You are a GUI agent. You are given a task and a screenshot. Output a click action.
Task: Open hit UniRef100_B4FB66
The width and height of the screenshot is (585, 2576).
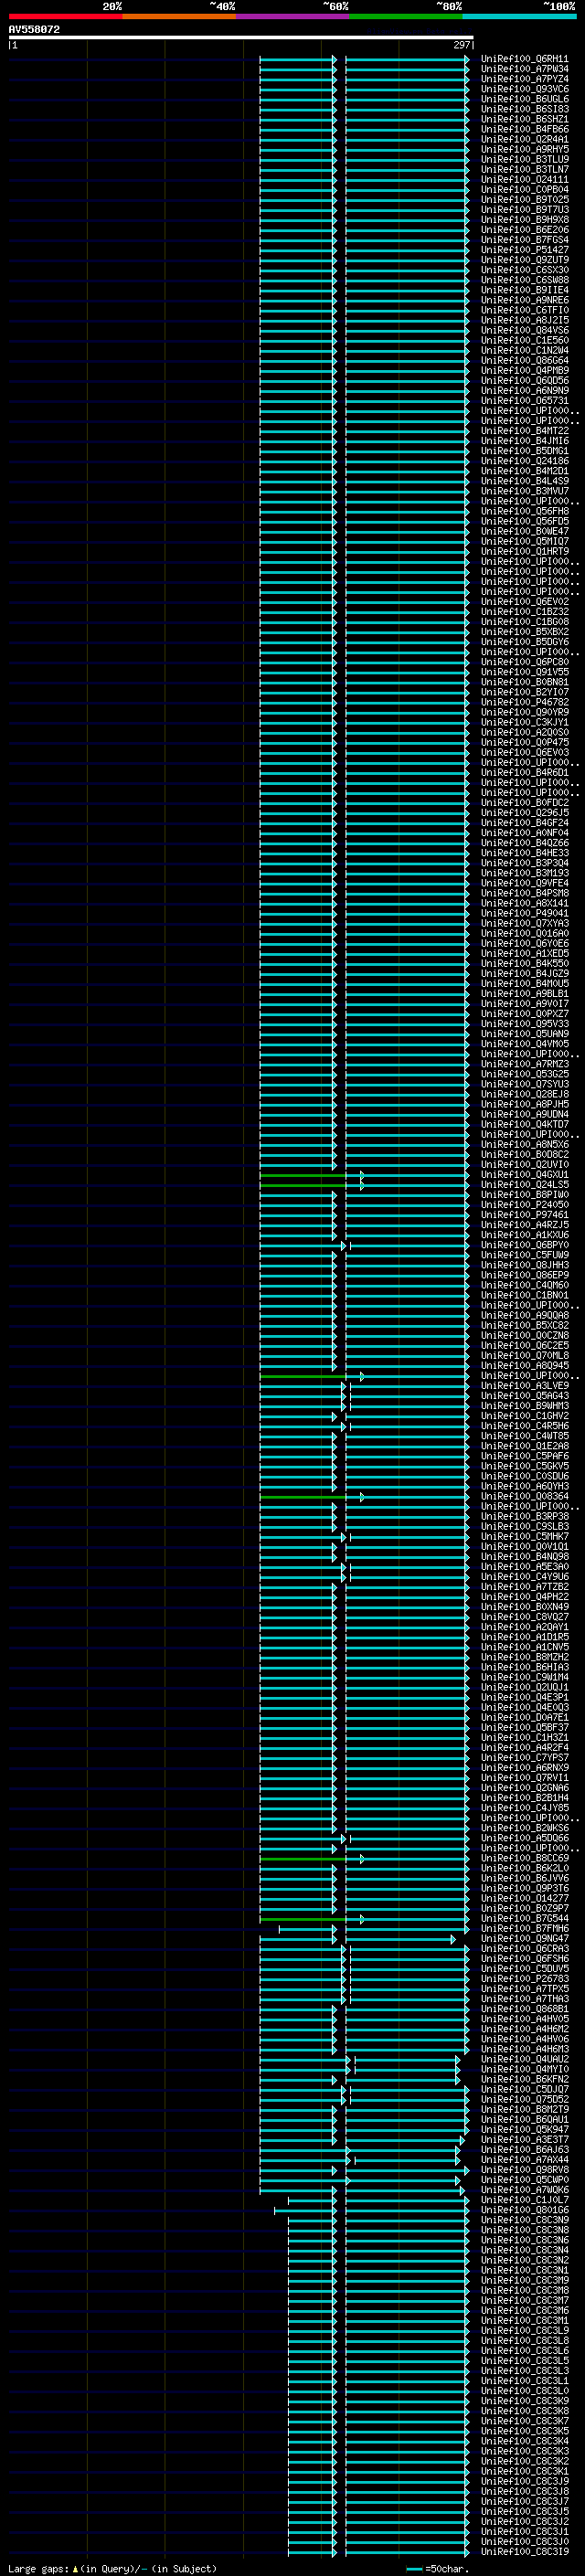pyautogui.click(x=525, y=129)
